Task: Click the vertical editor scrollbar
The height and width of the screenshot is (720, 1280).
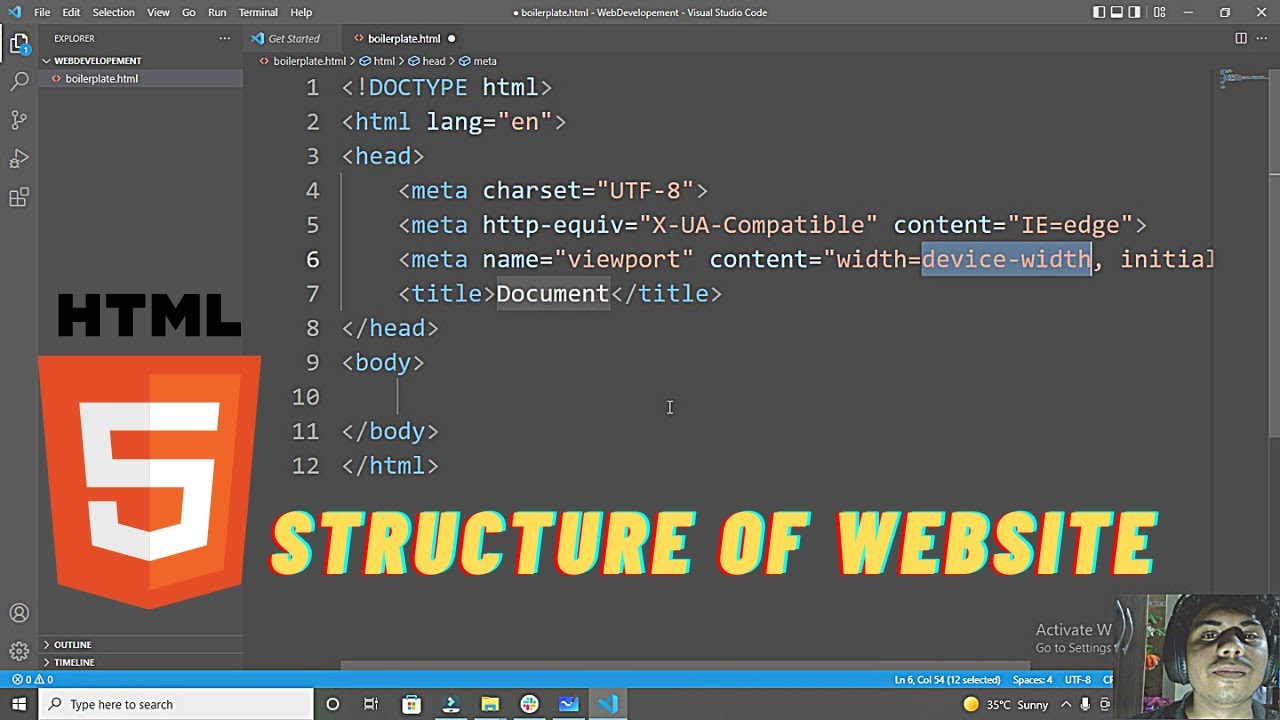Action: coord(1274,255)
